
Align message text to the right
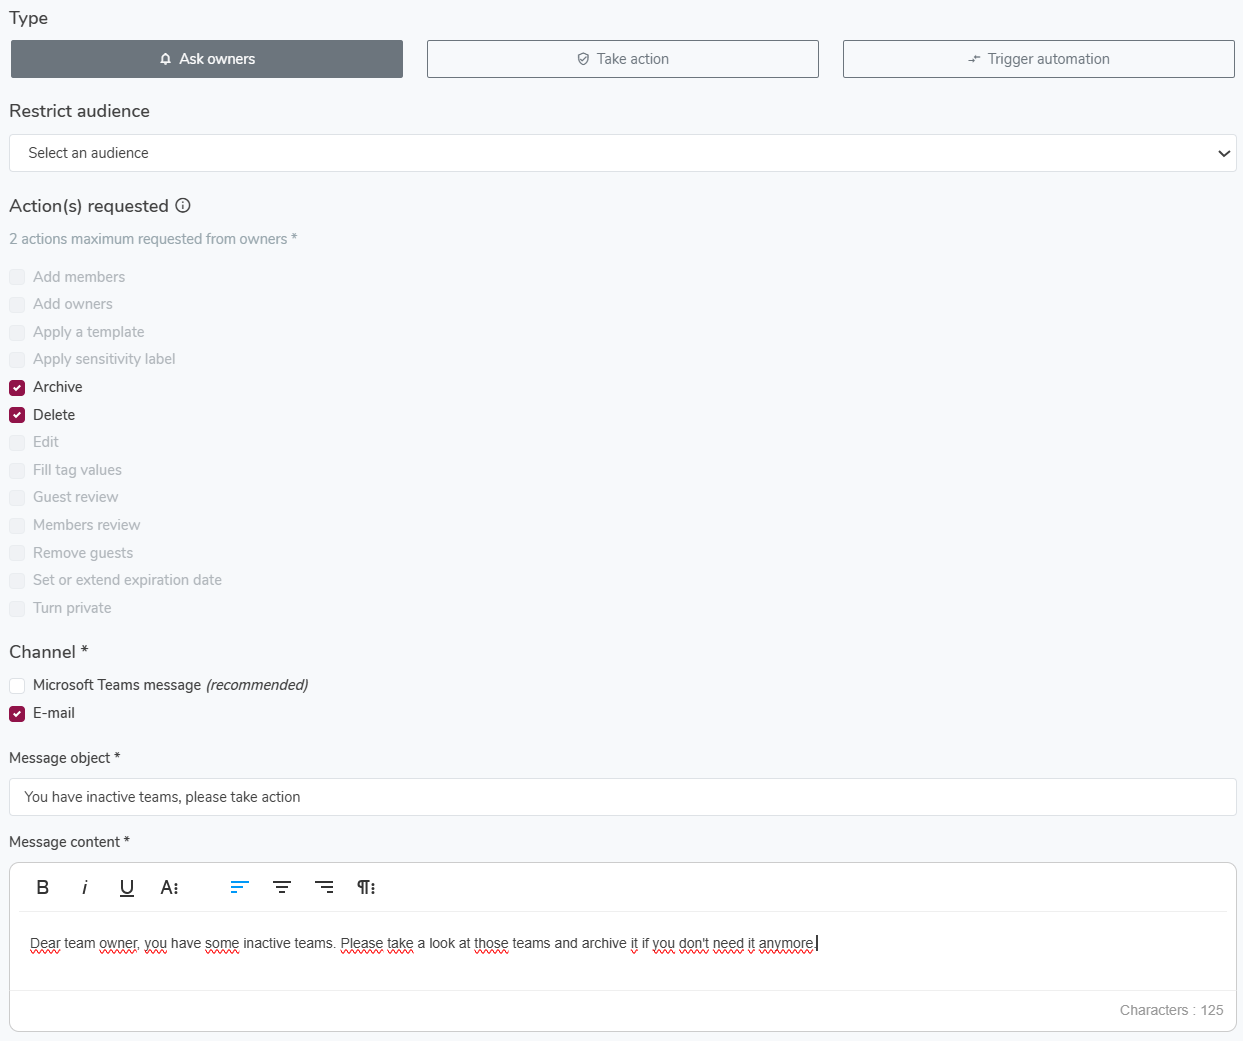324,887
